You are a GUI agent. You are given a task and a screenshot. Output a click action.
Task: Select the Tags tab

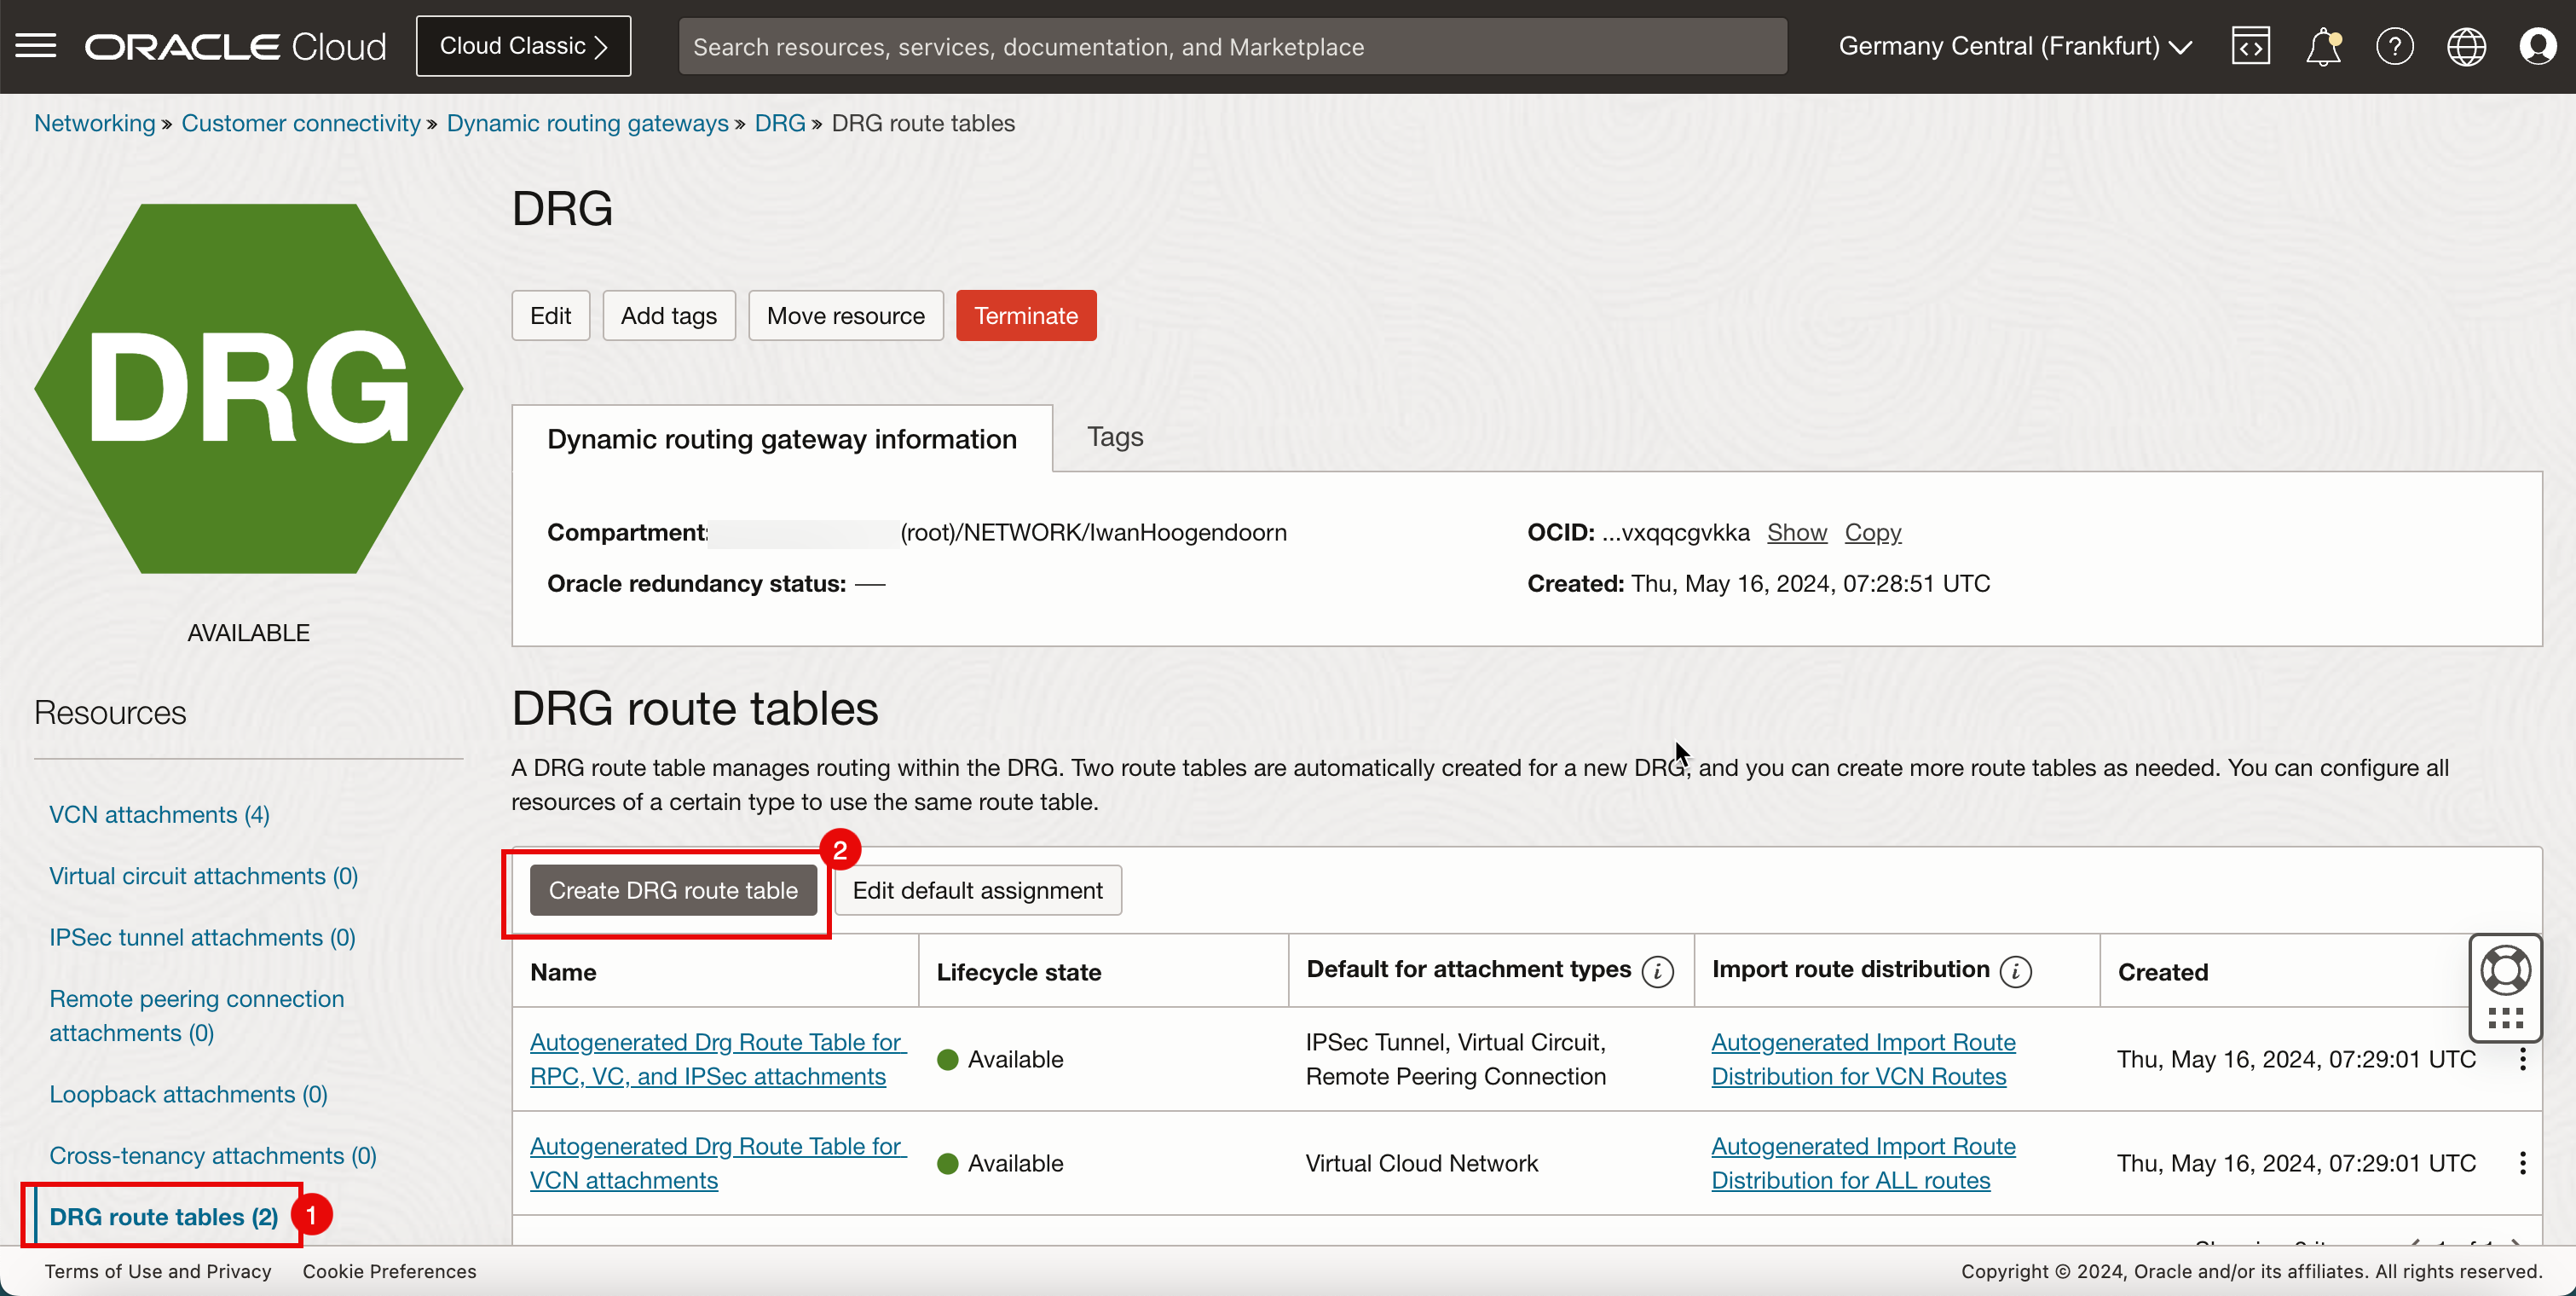(x=1115, y=437)
